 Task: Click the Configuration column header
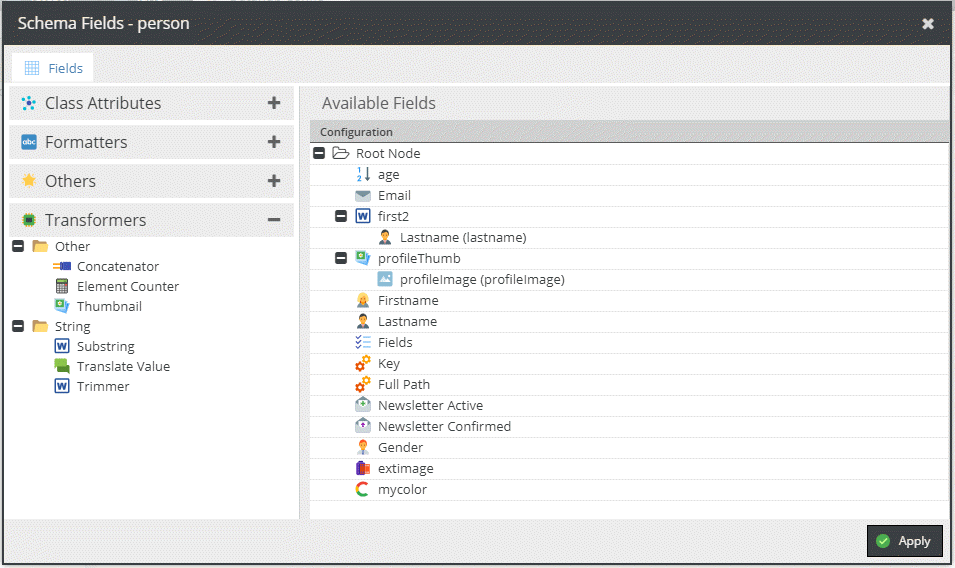click(356, 132)
